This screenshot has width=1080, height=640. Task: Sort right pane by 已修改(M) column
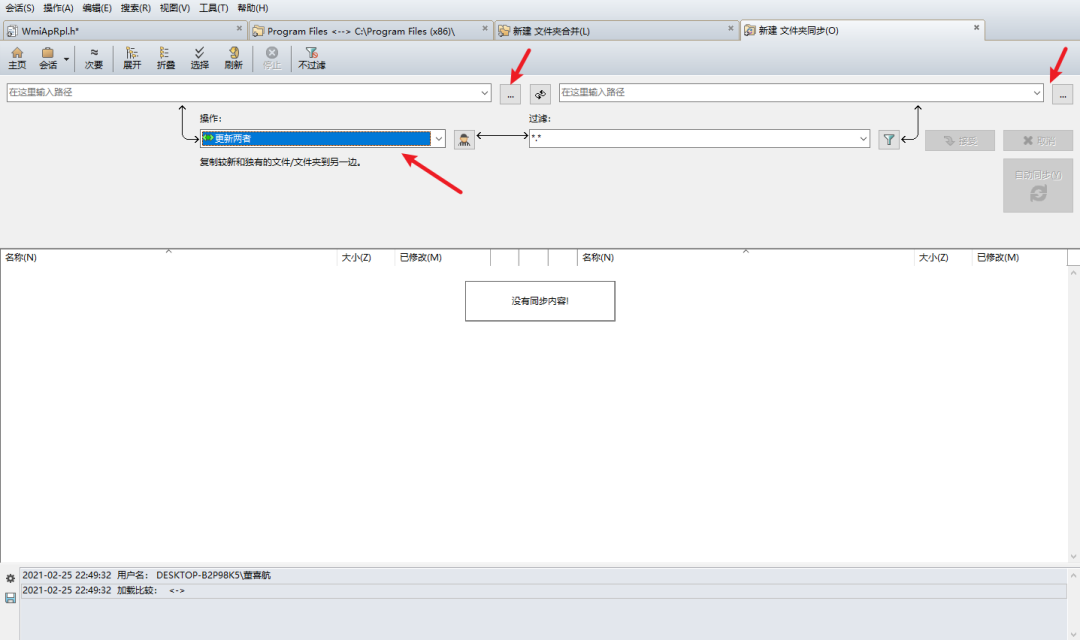coord(1019,258)
